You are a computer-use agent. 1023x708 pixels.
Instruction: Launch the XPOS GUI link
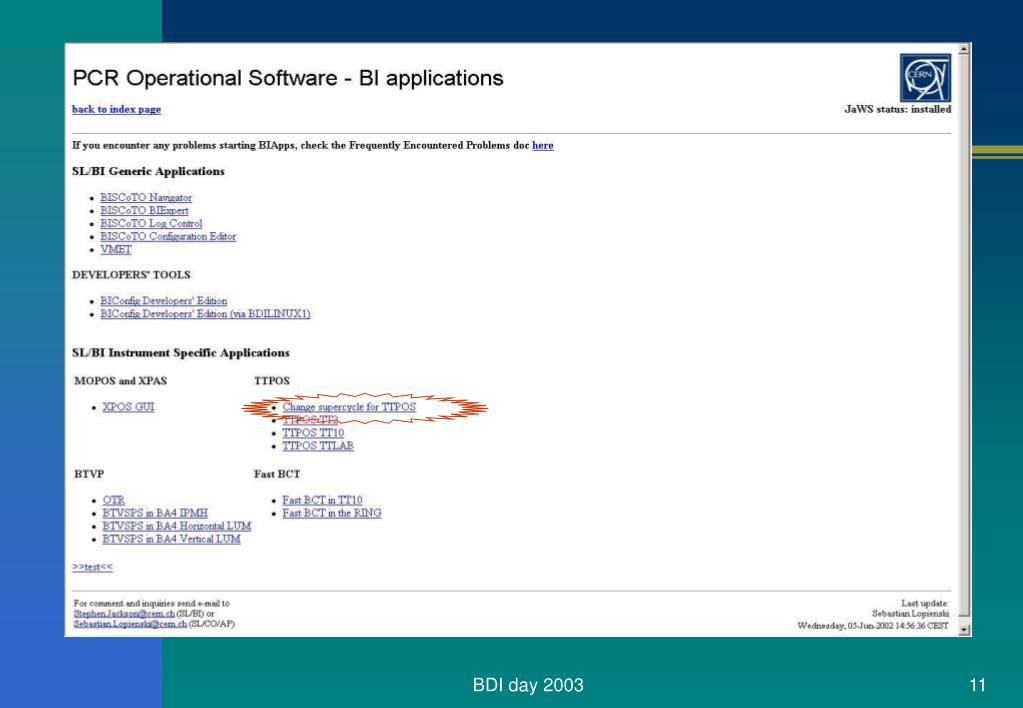(x=128, y=407)
